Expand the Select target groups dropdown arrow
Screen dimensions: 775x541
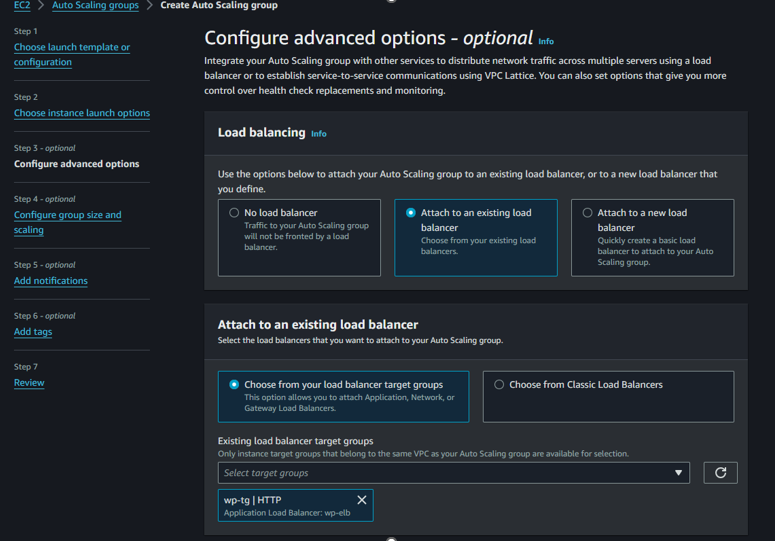[678, 473]
